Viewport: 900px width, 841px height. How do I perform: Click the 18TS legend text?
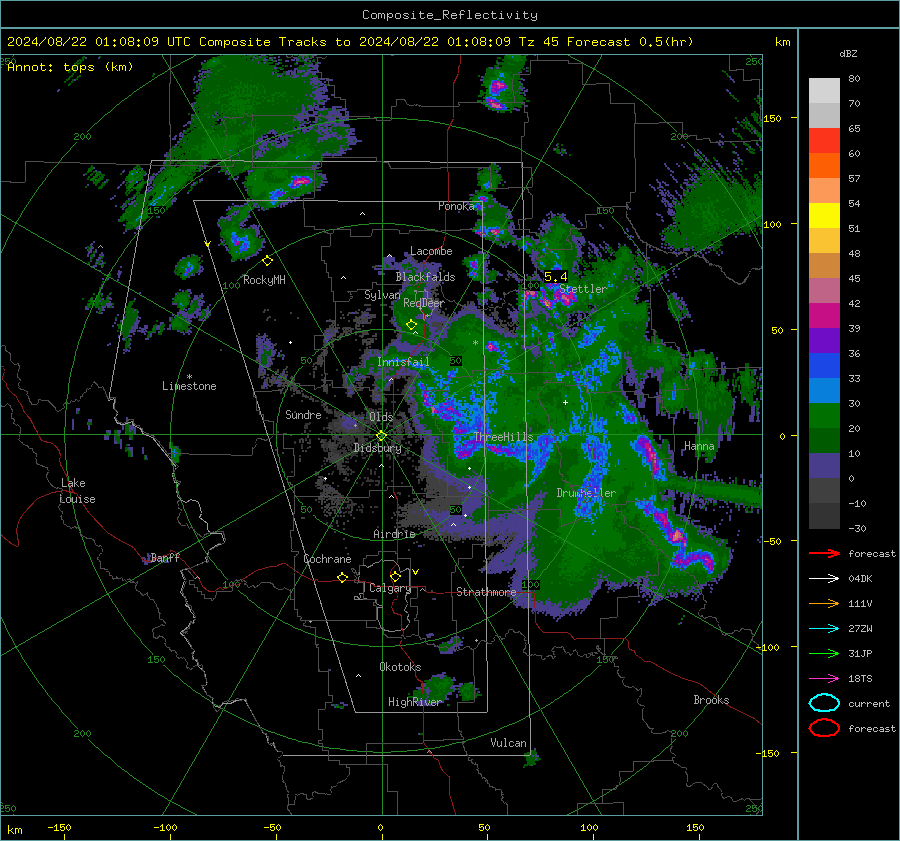(x=860, y=679)
